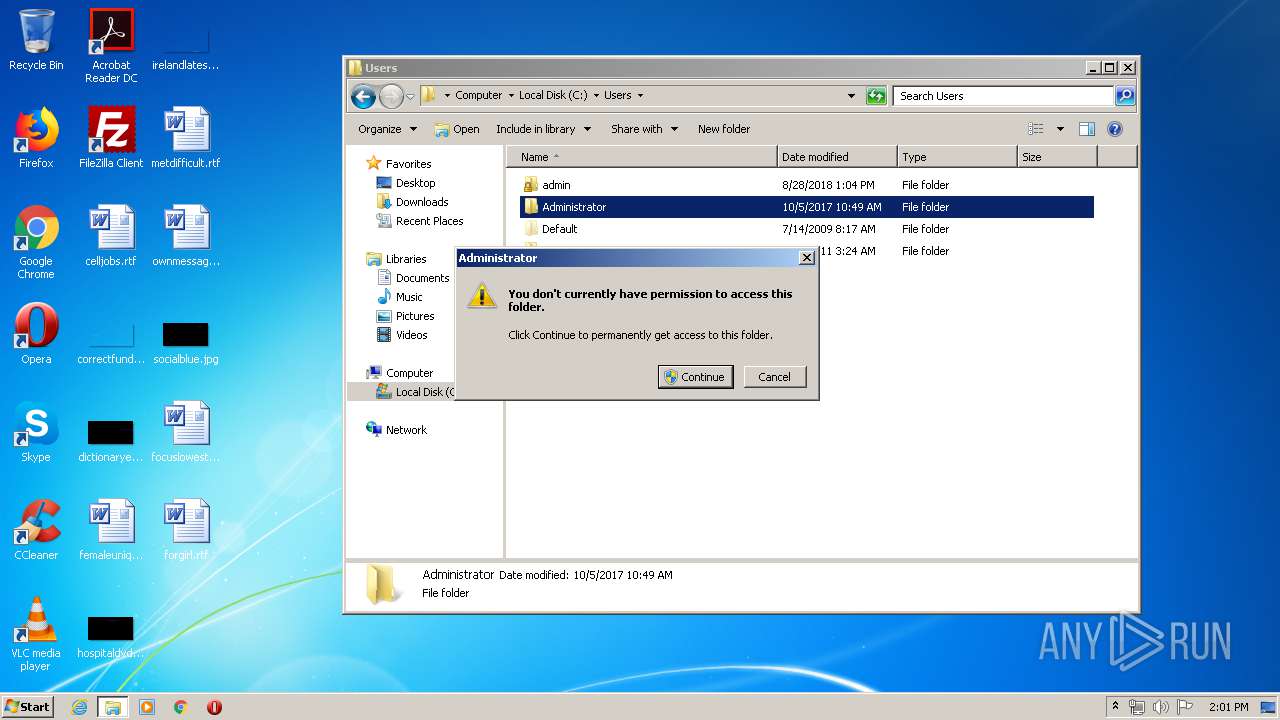Click Computer in the address breadcrumb

coord(478,96)
